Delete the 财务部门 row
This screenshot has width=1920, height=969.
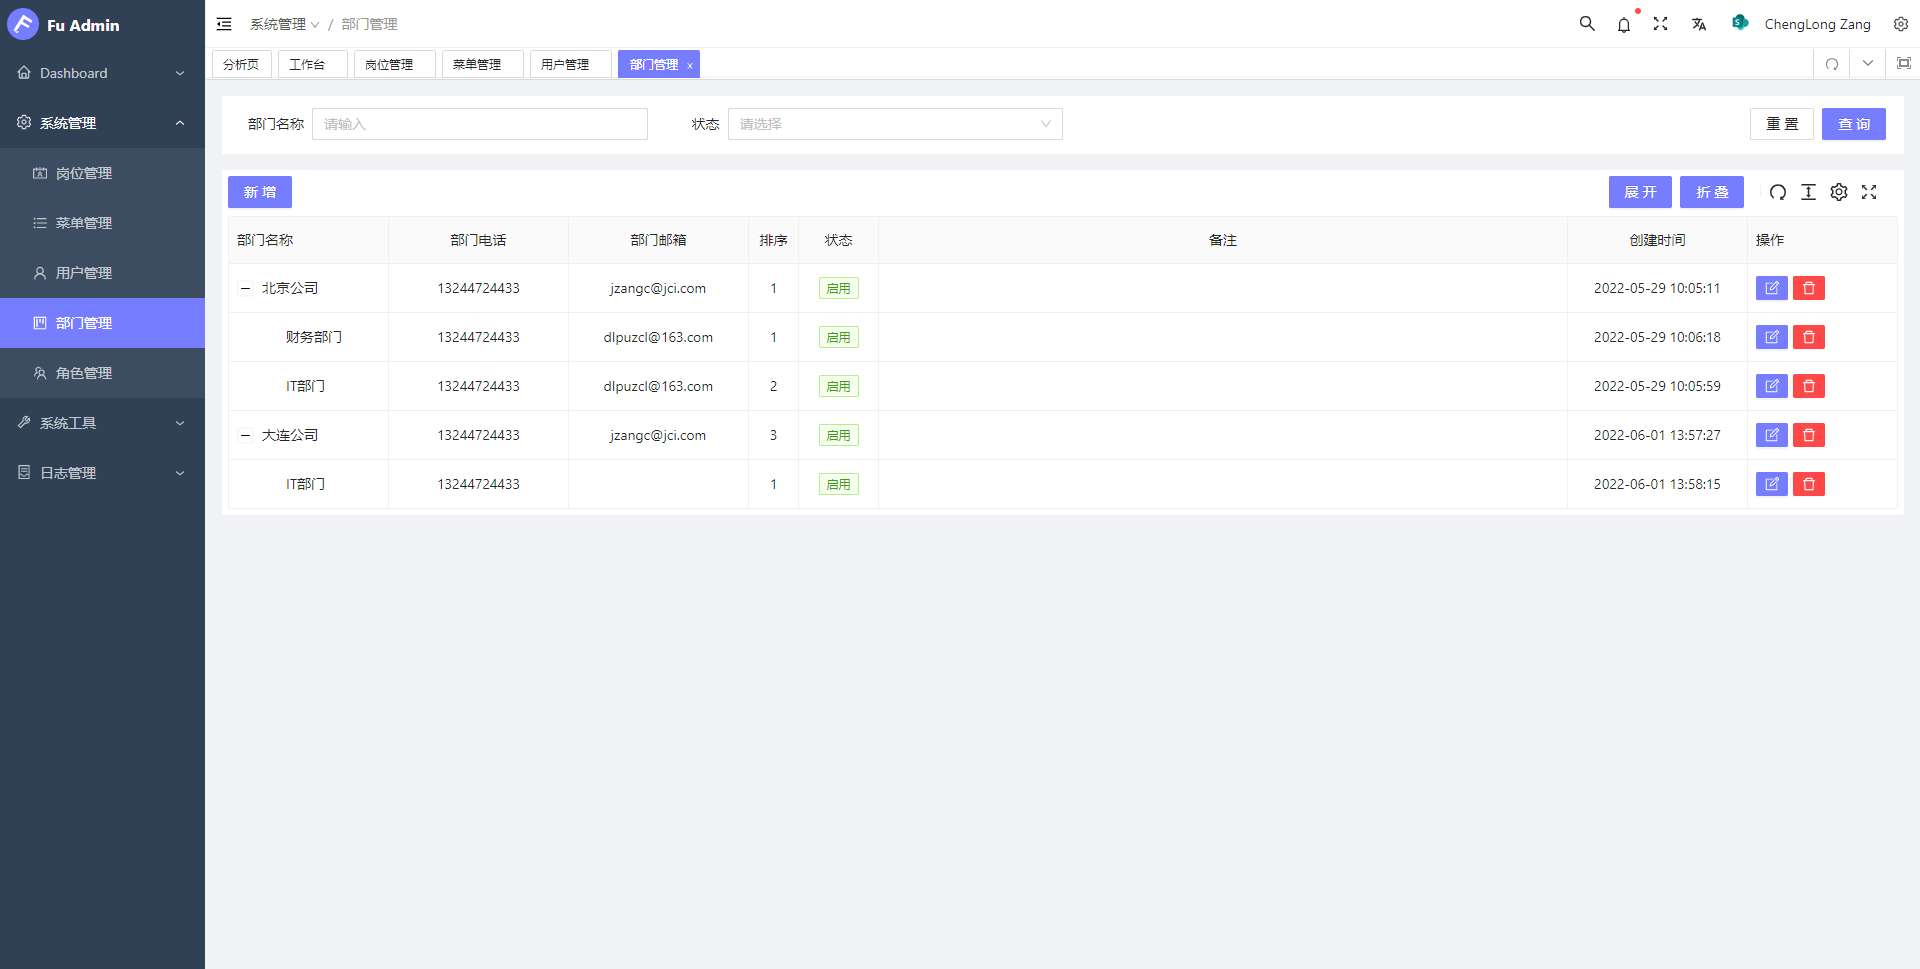(1809, 337)
